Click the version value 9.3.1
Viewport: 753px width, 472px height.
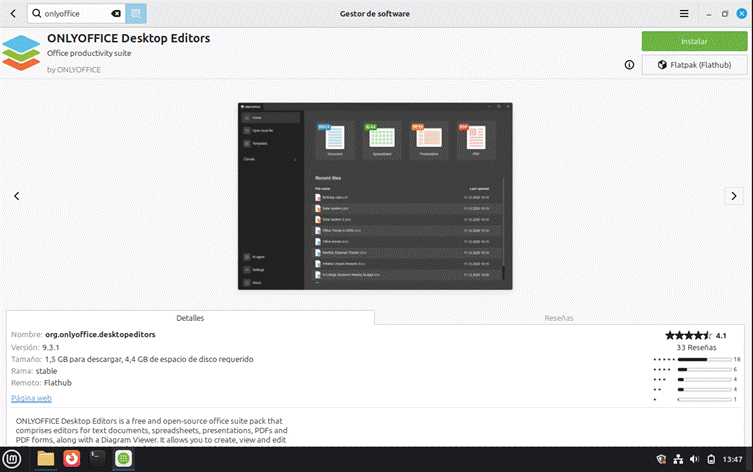51,347
